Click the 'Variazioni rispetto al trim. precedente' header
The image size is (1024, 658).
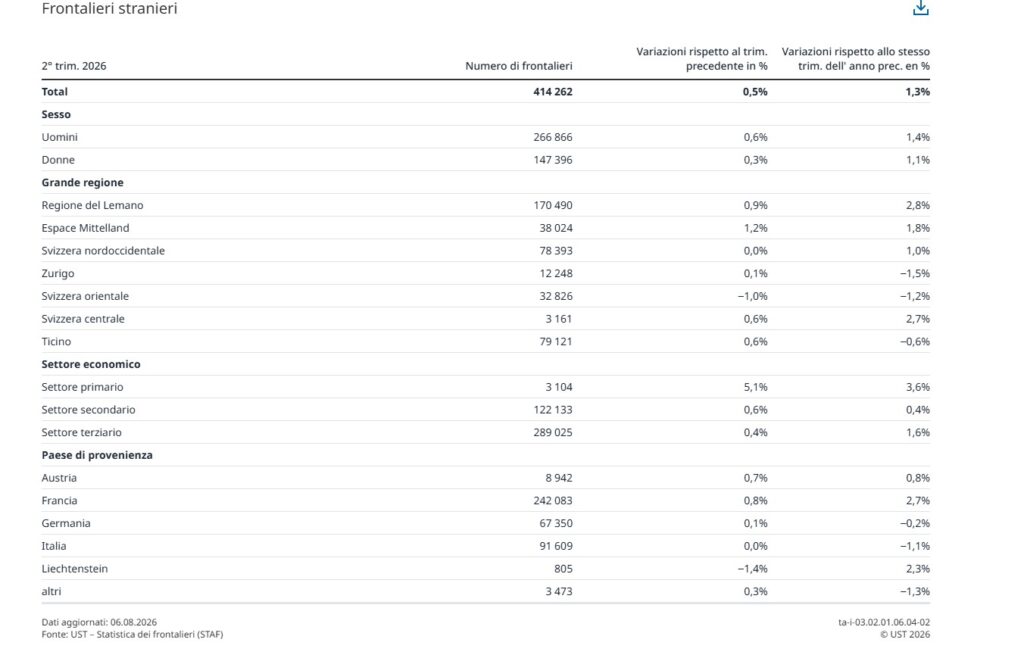tap(701, 59)
